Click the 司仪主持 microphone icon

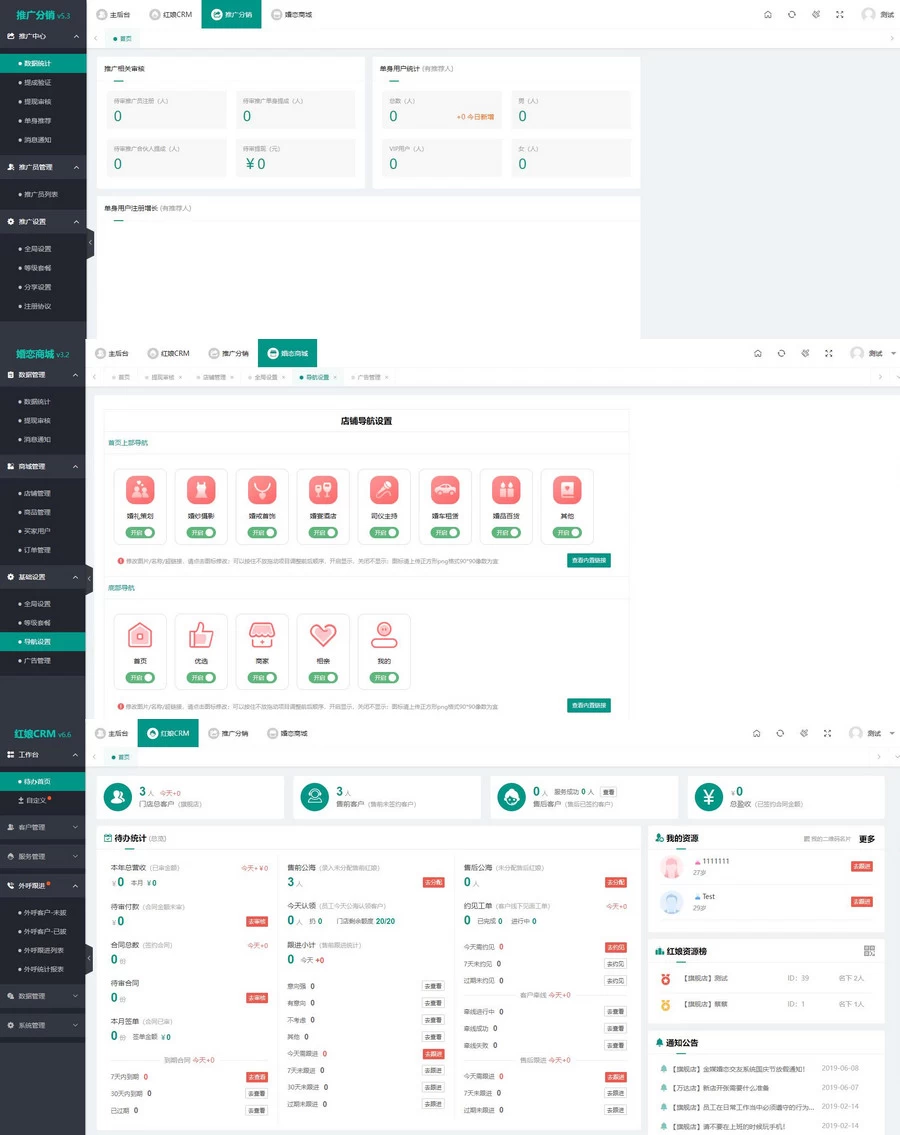click(384, 490)
